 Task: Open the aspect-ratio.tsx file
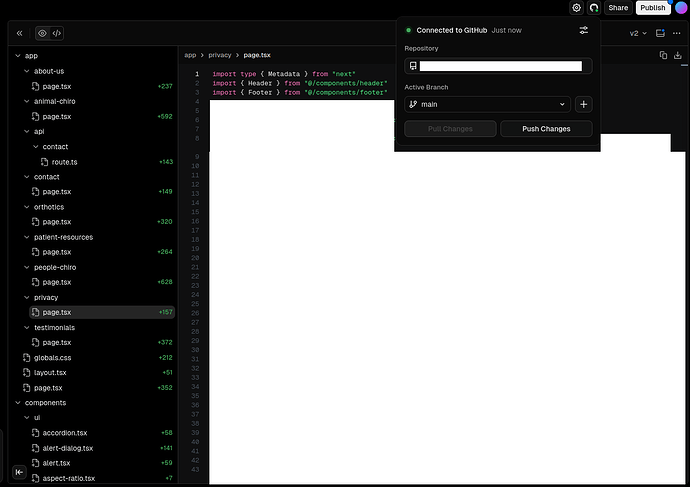click(x=69, y=478)
